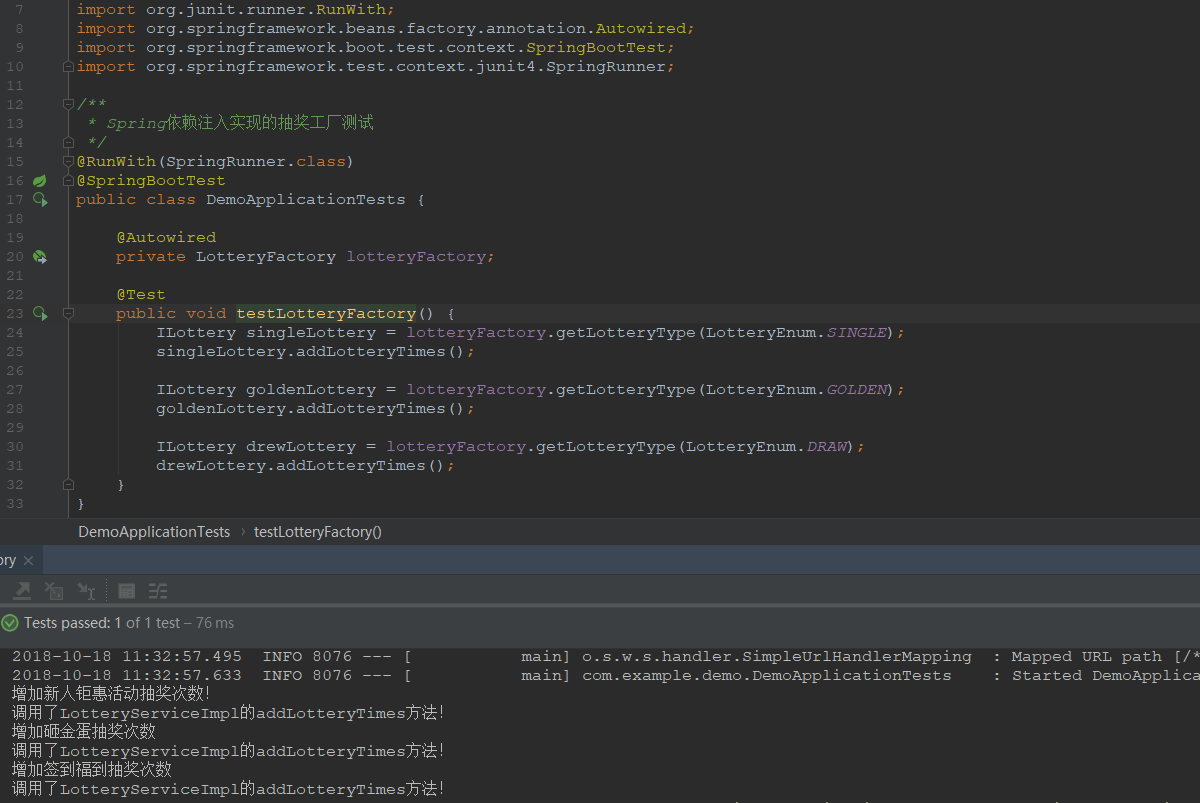Click the Autowired import on line 8
This screenshot has width=1200, height=803.
[x=386, y=29]
